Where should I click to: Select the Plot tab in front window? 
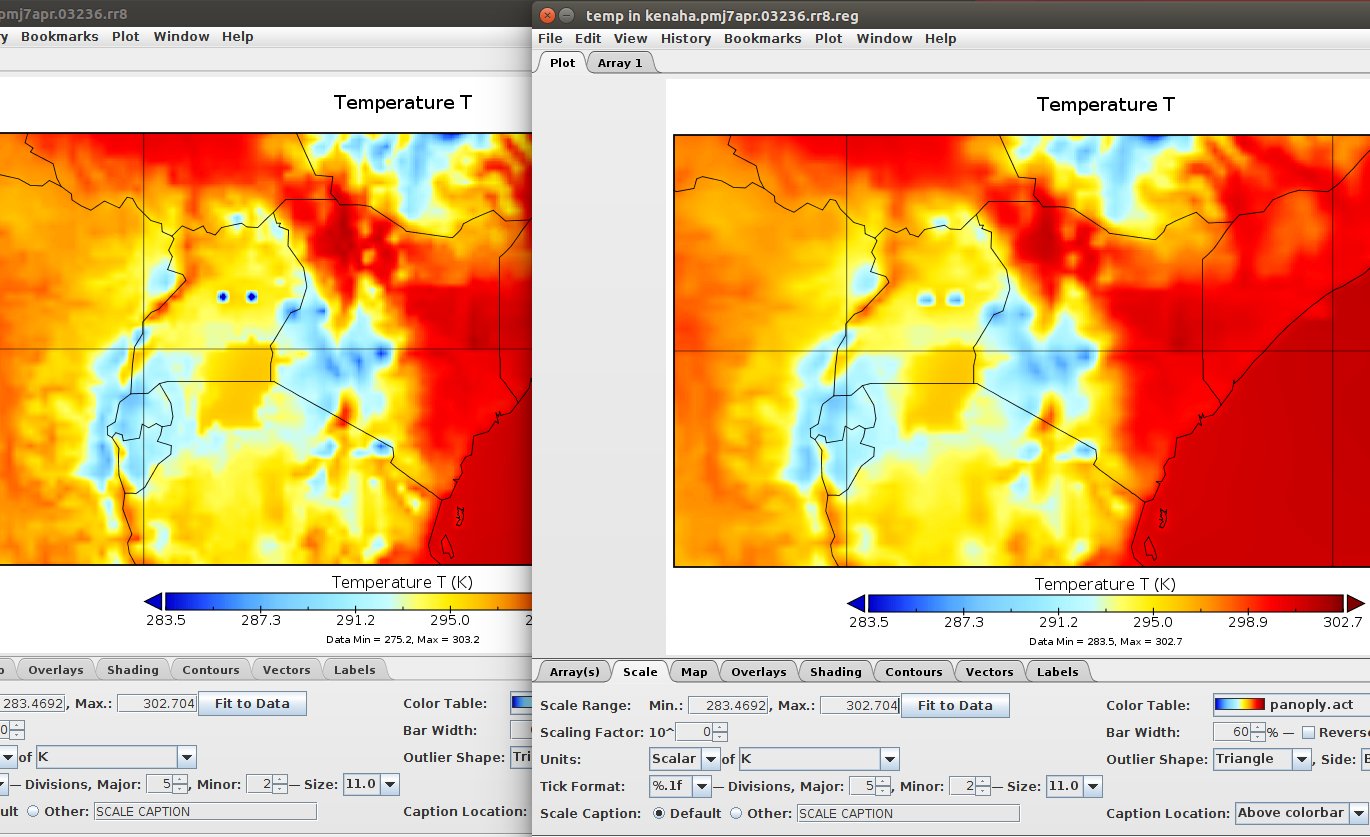point(562,62)
